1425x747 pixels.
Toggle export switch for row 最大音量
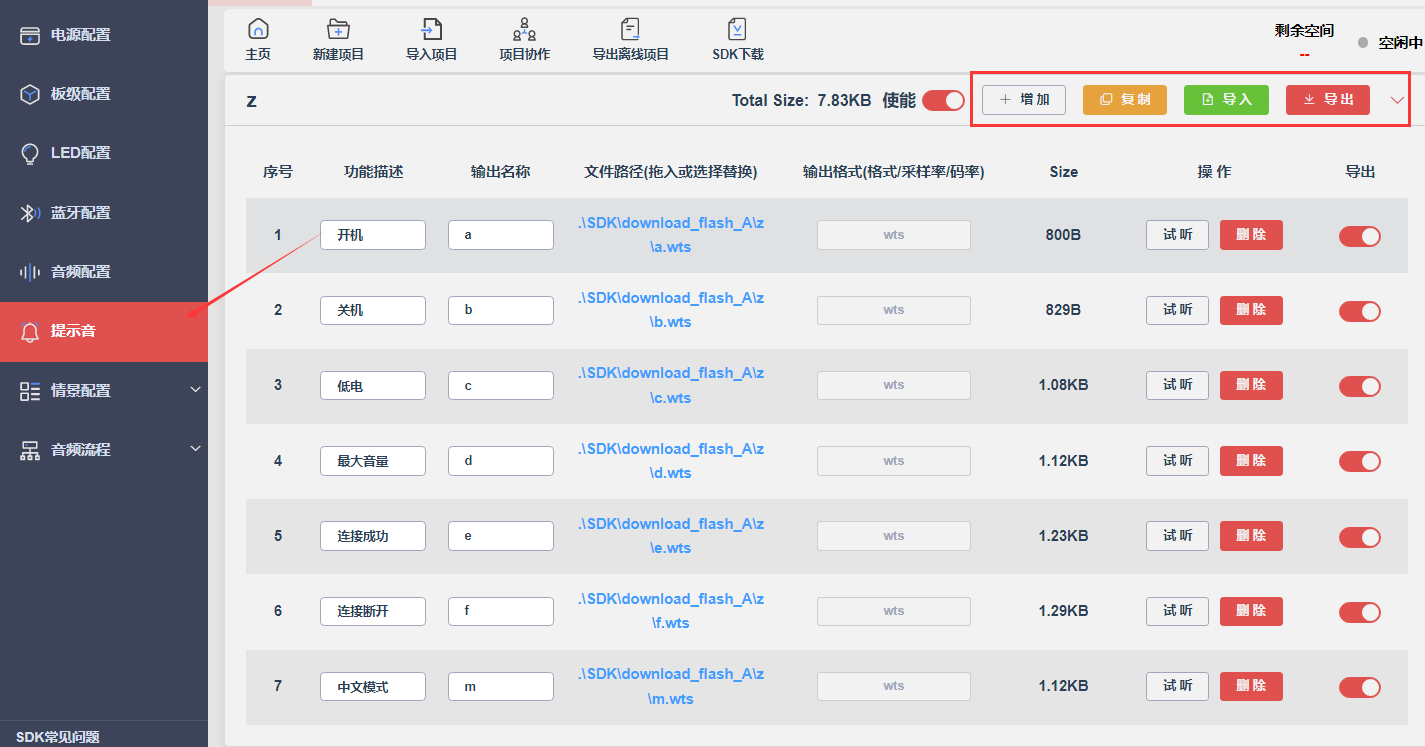(1360, 461)
